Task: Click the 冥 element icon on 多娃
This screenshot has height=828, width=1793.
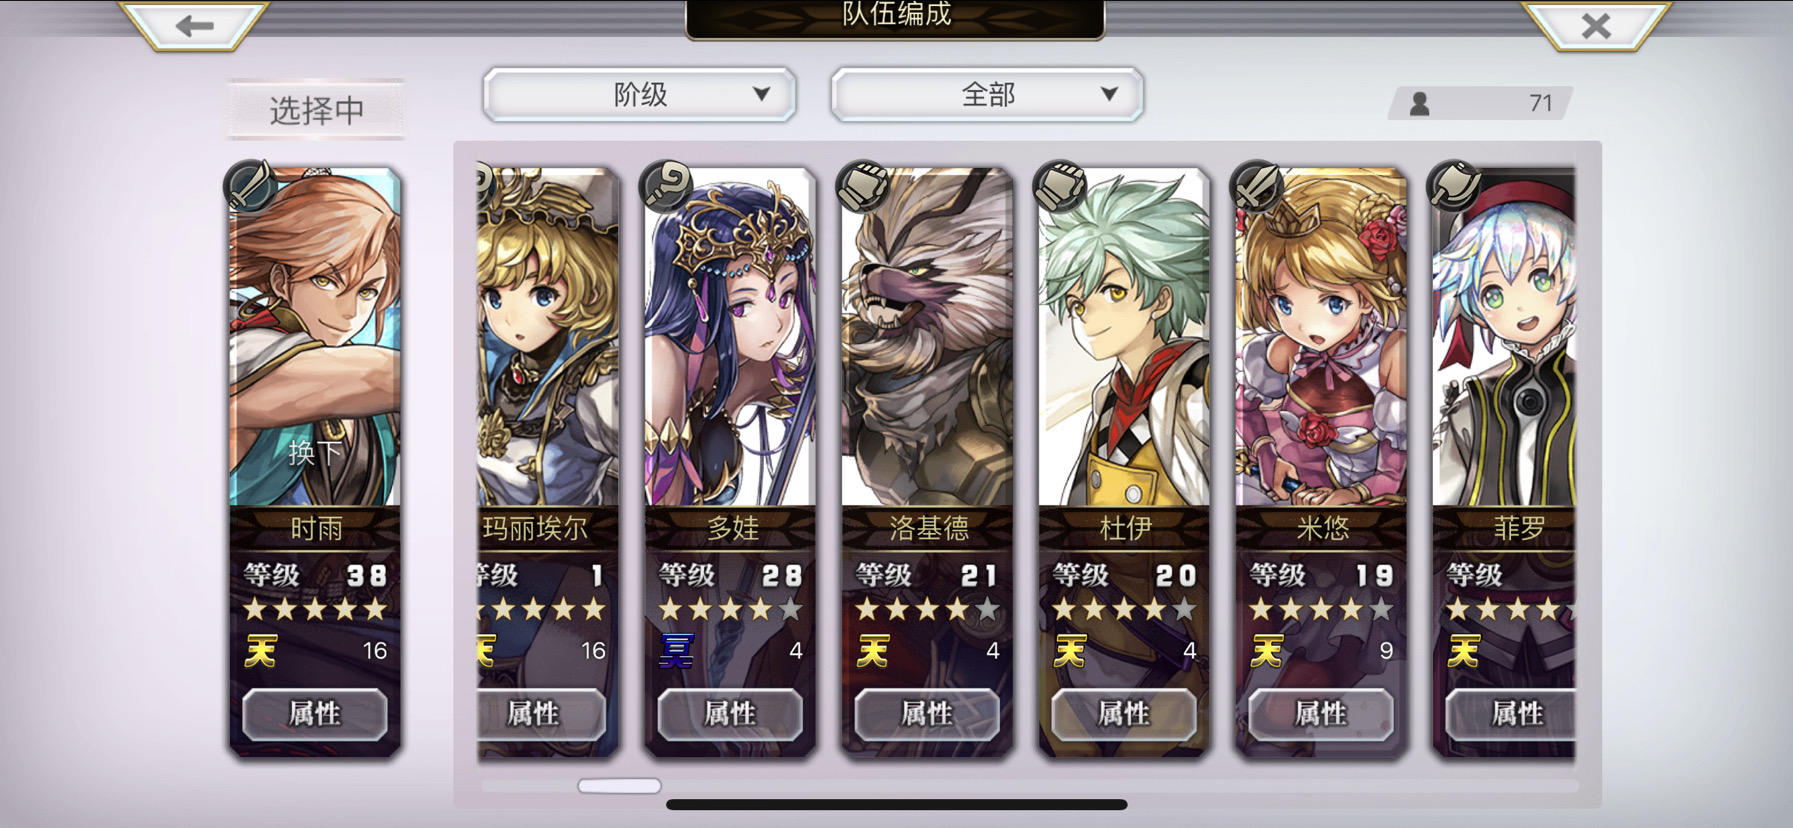Action: pyautogui.click(x=677, y=651)
